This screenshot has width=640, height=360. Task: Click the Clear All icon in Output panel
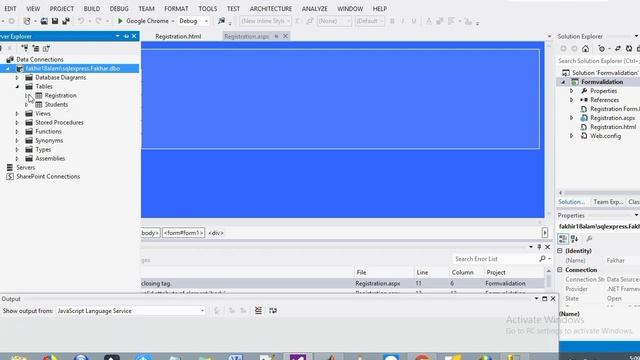tap(258, 311)
